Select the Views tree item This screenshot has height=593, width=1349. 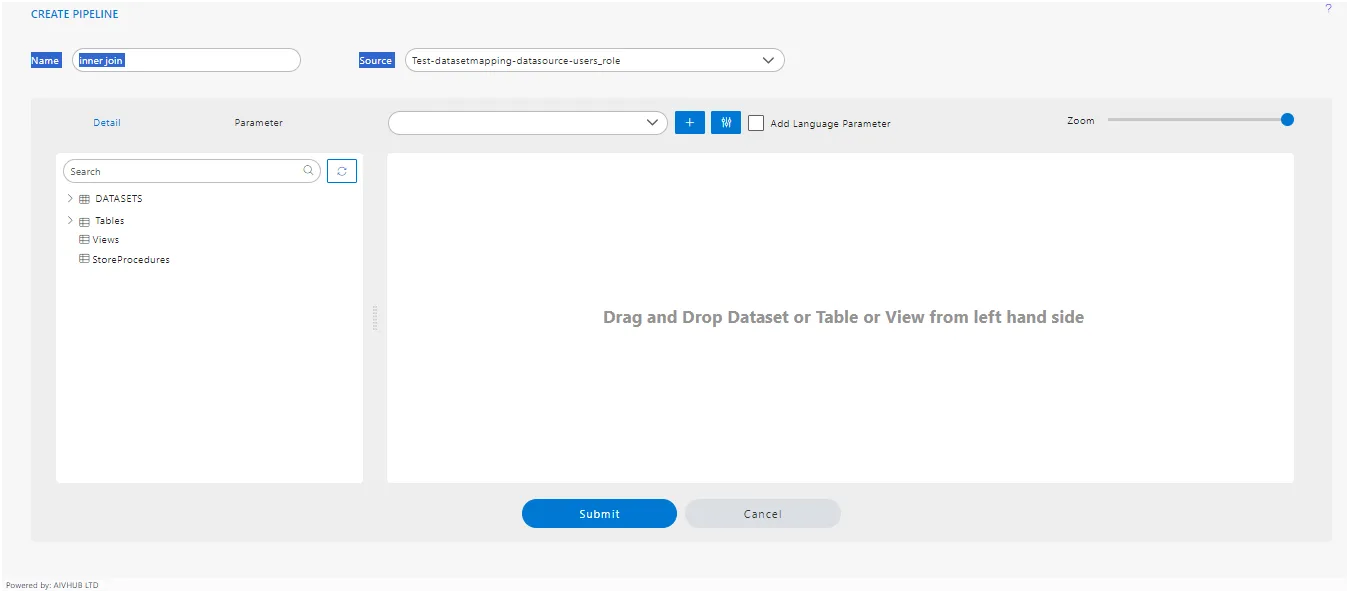tap(106, 240)
